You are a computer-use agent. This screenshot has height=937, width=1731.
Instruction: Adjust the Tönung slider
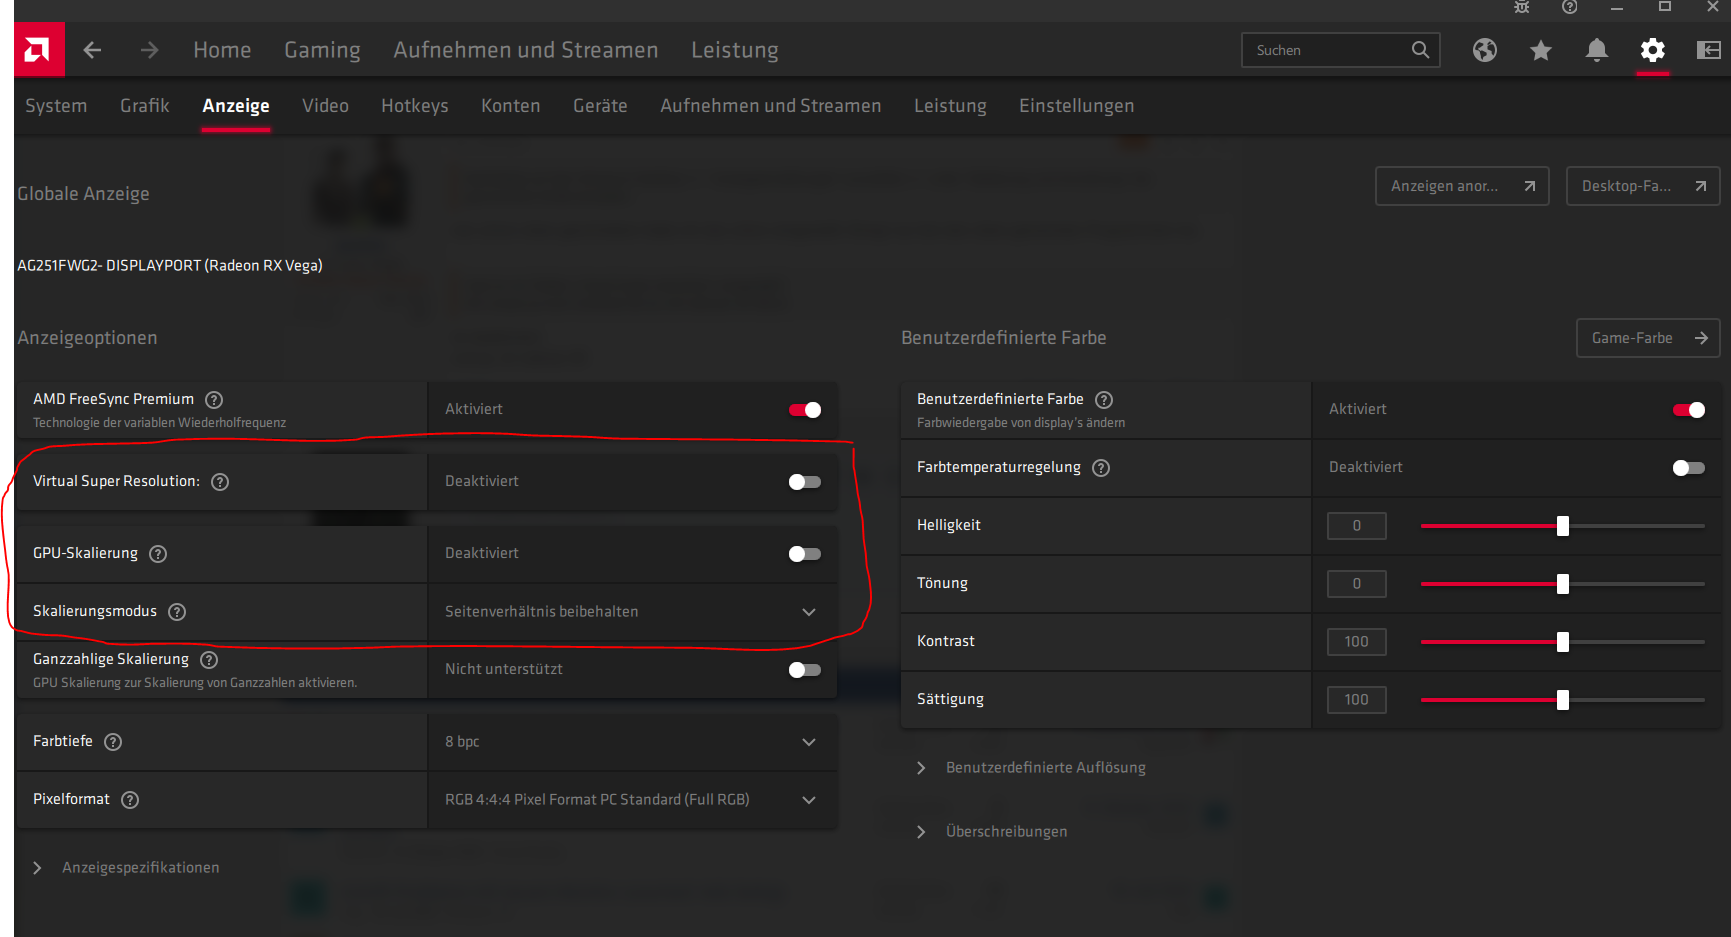1563,584
